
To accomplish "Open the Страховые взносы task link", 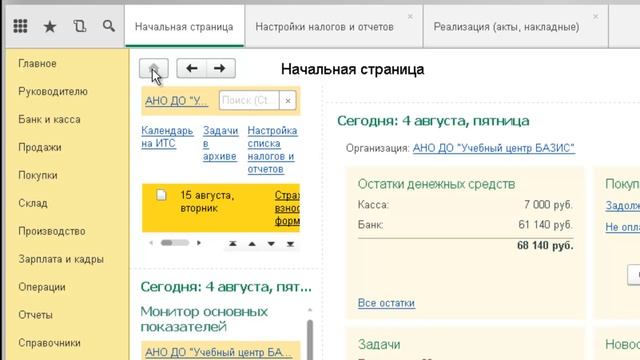I will click(x=287, y=208).
